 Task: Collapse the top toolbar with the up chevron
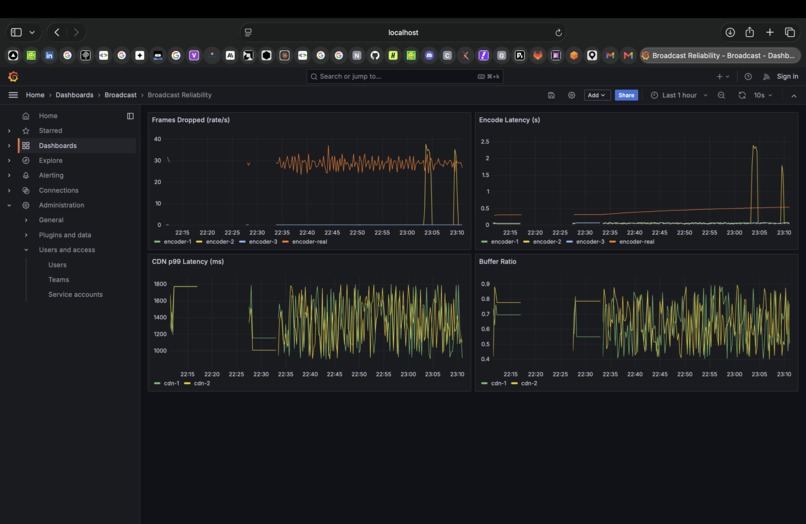pyautogui.click(x=794, y=96)
